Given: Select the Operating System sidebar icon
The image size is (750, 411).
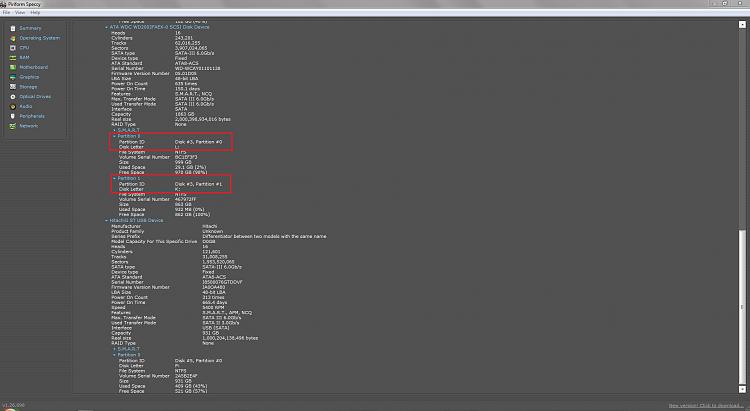Looking at the screenshot, I should pyautogui.click(x=13, y=38).
